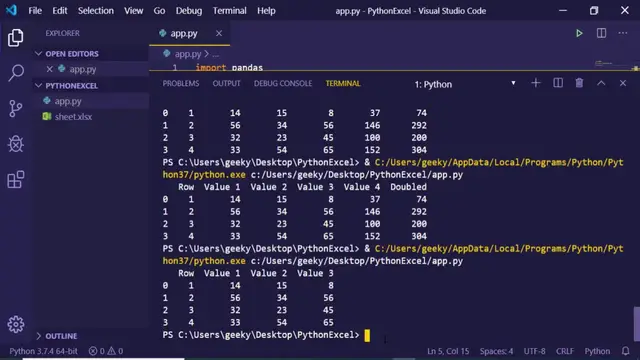Click the Explorer panel title
The height and width of the screenshot is (360, 640).
coord(62,33)
